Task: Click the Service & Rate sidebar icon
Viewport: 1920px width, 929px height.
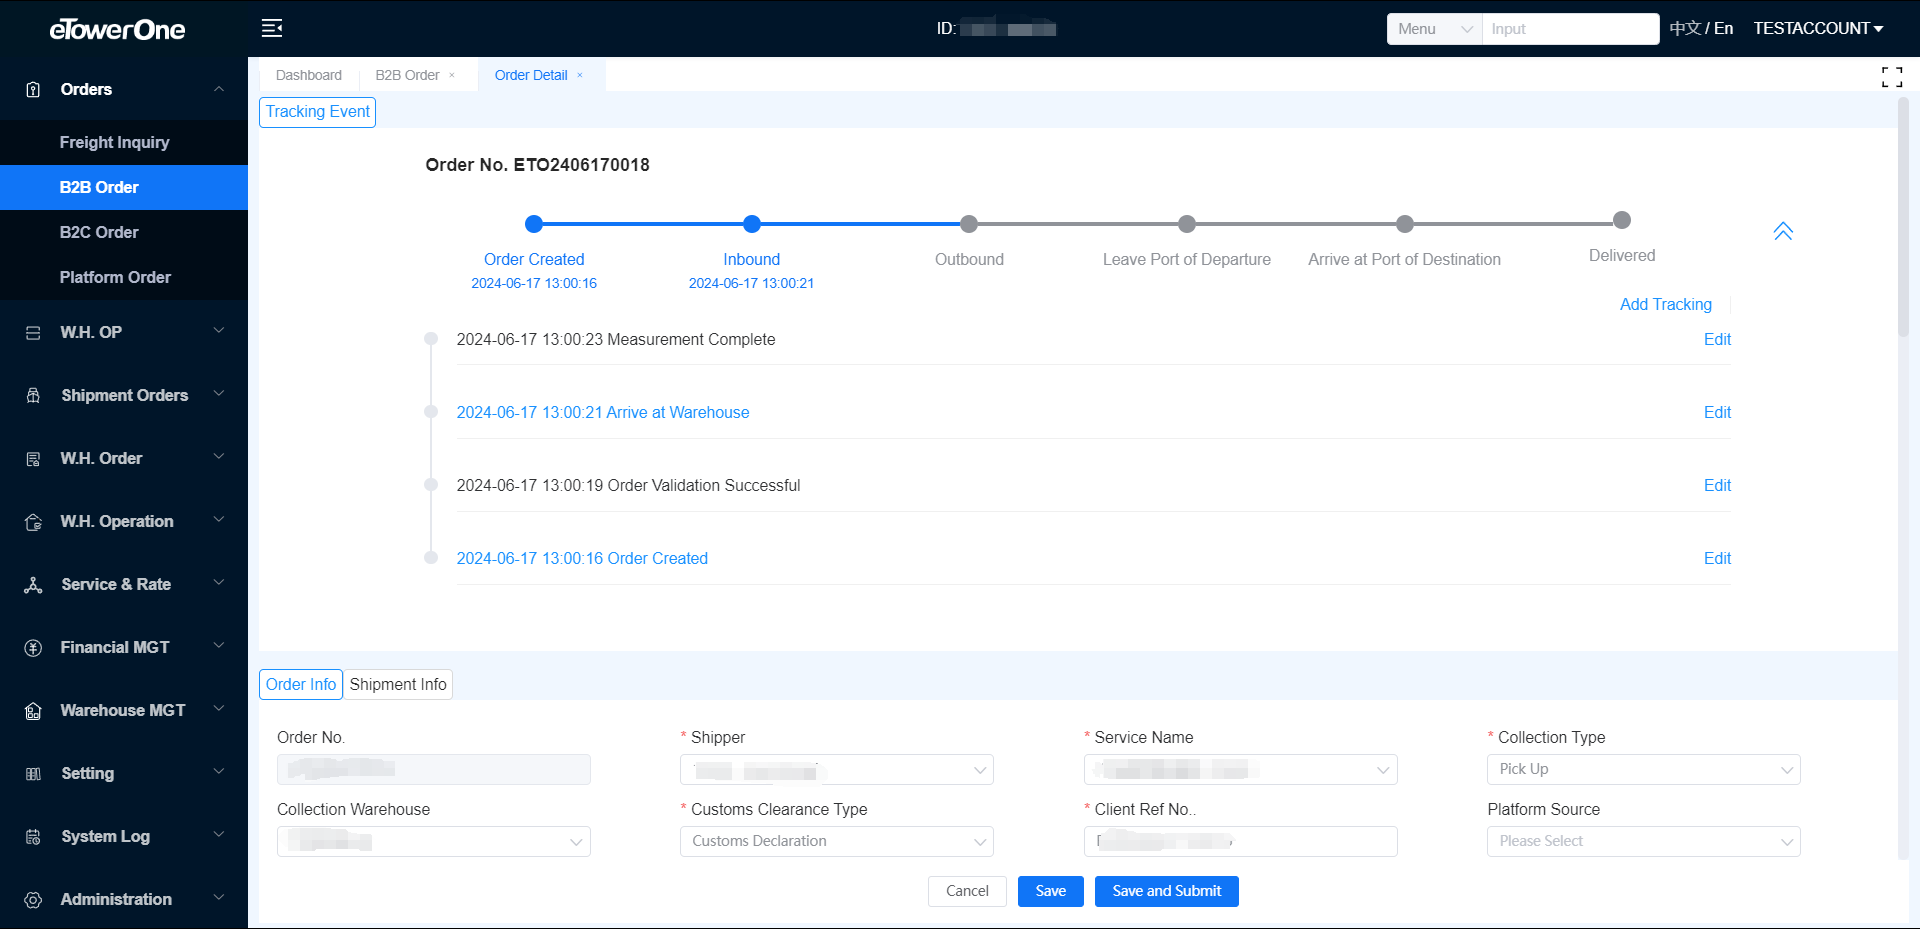Action: click(x=33, y=584)
